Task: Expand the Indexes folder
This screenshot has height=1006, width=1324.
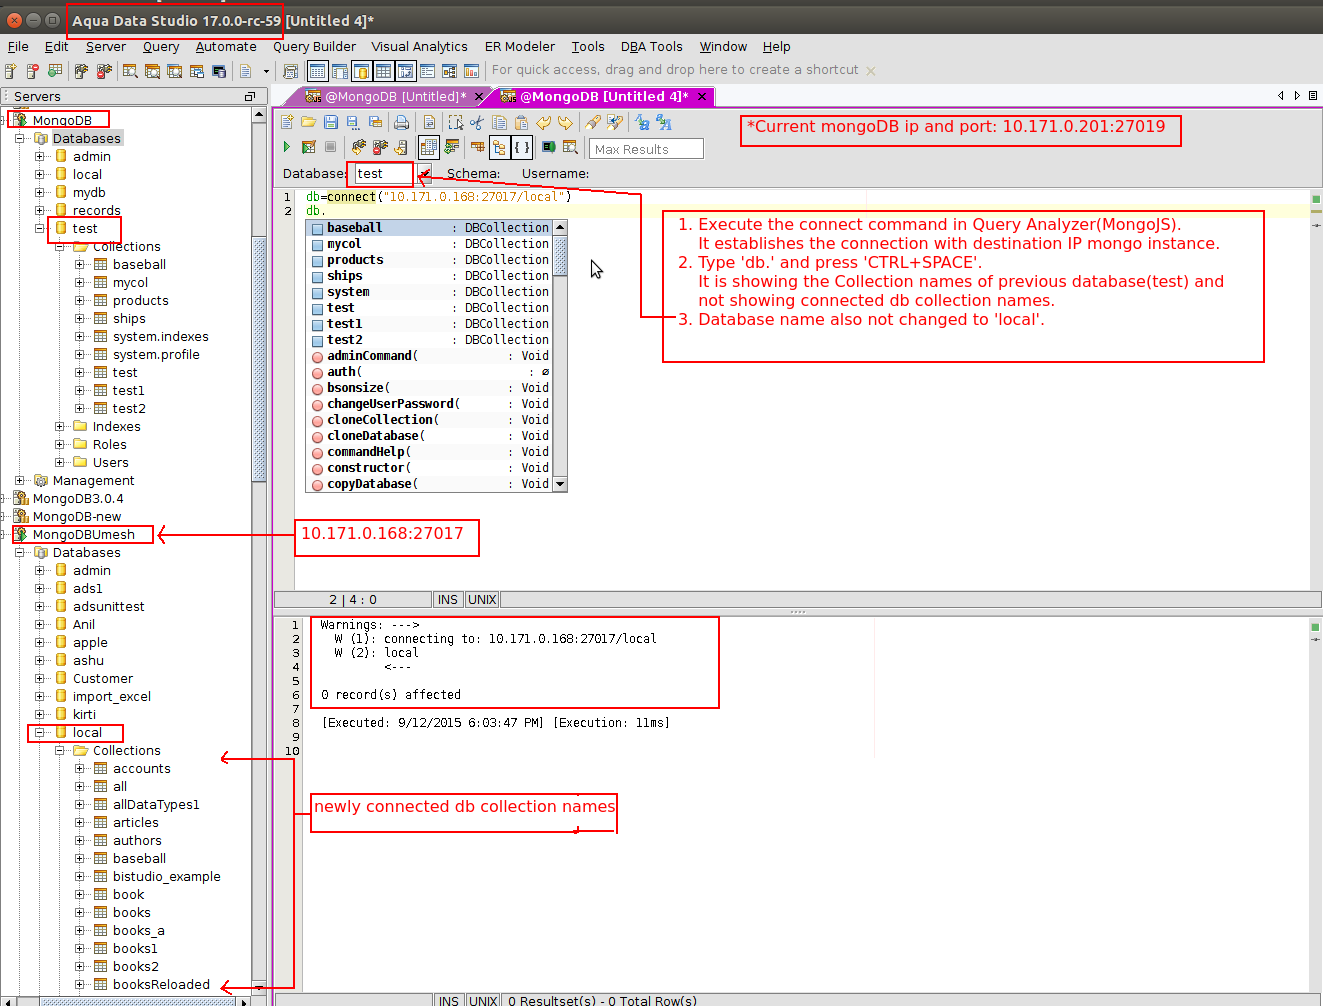Action: click(x=60, y=426)
